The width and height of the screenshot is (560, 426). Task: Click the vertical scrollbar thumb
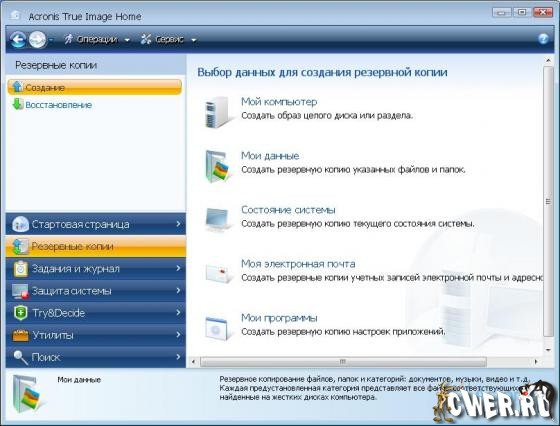[548, 201]
